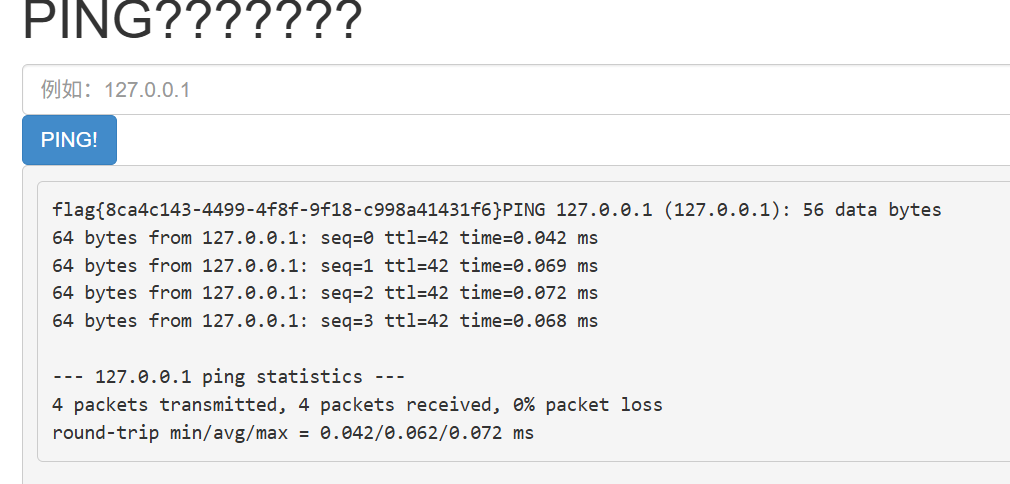
Task: Click the 'time=0.042 ms' value
Action: pyautogui.click(x=528, y=238)
